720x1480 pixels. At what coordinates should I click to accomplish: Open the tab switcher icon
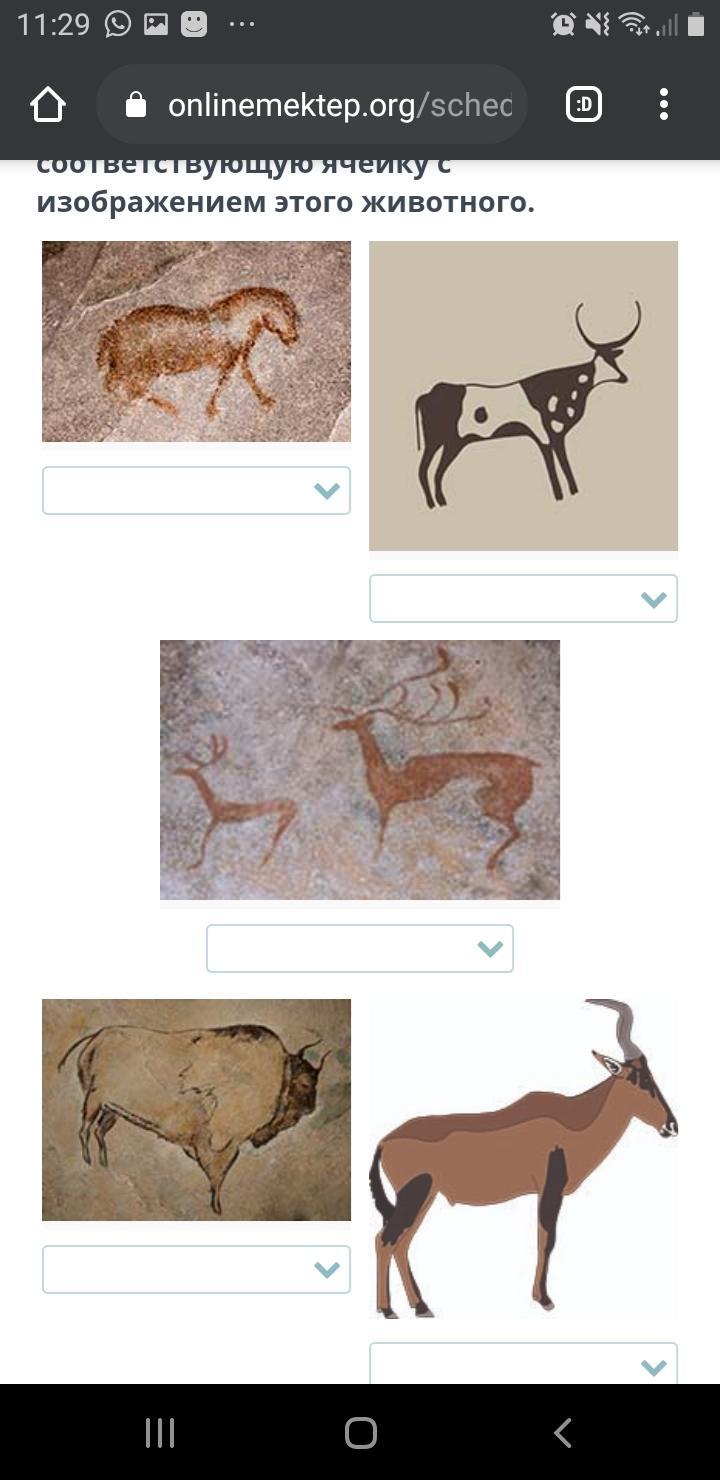click(584, 104)
